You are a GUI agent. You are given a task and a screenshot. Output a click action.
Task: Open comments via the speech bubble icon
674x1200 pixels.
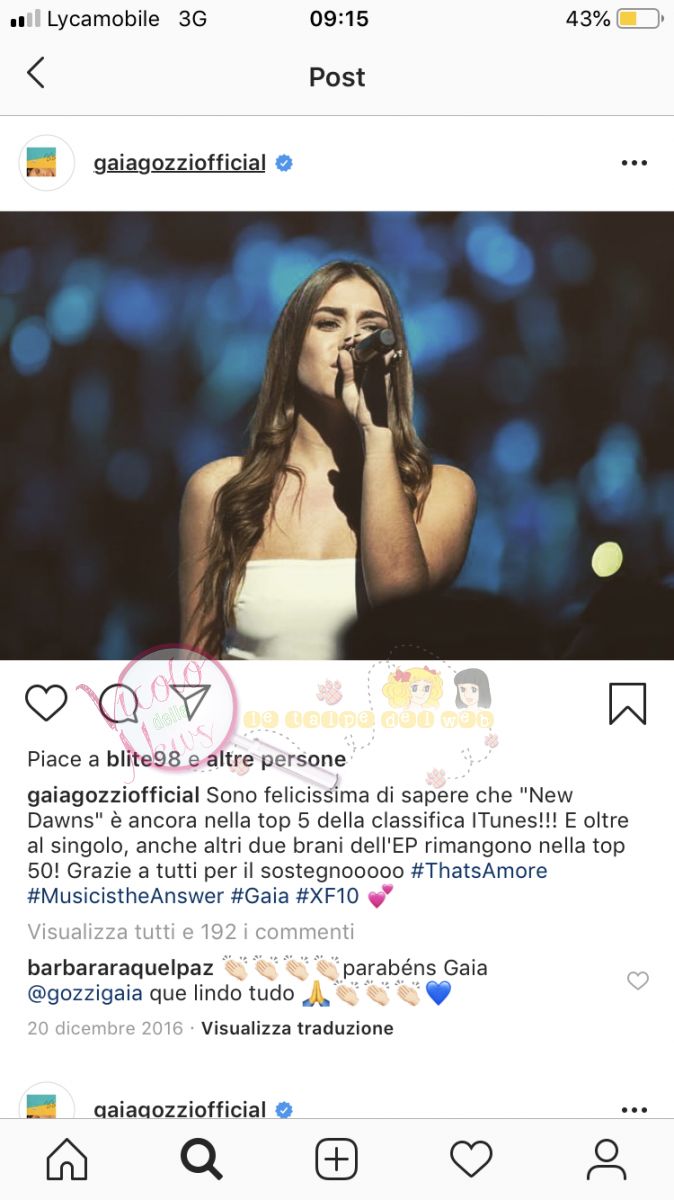tap(118, 703)
